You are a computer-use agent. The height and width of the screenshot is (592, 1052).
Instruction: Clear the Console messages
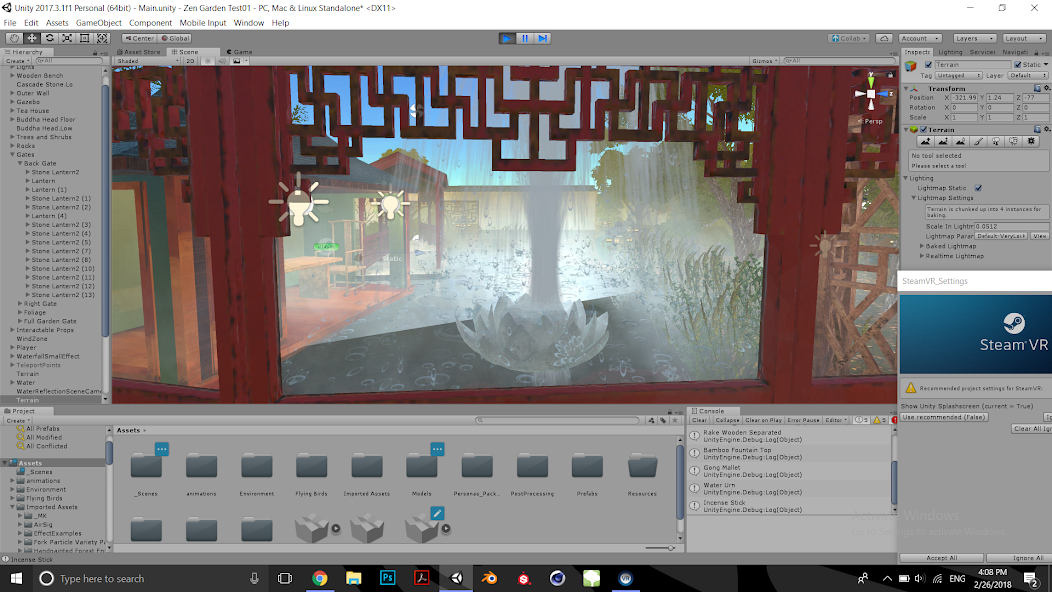point(700,420)
